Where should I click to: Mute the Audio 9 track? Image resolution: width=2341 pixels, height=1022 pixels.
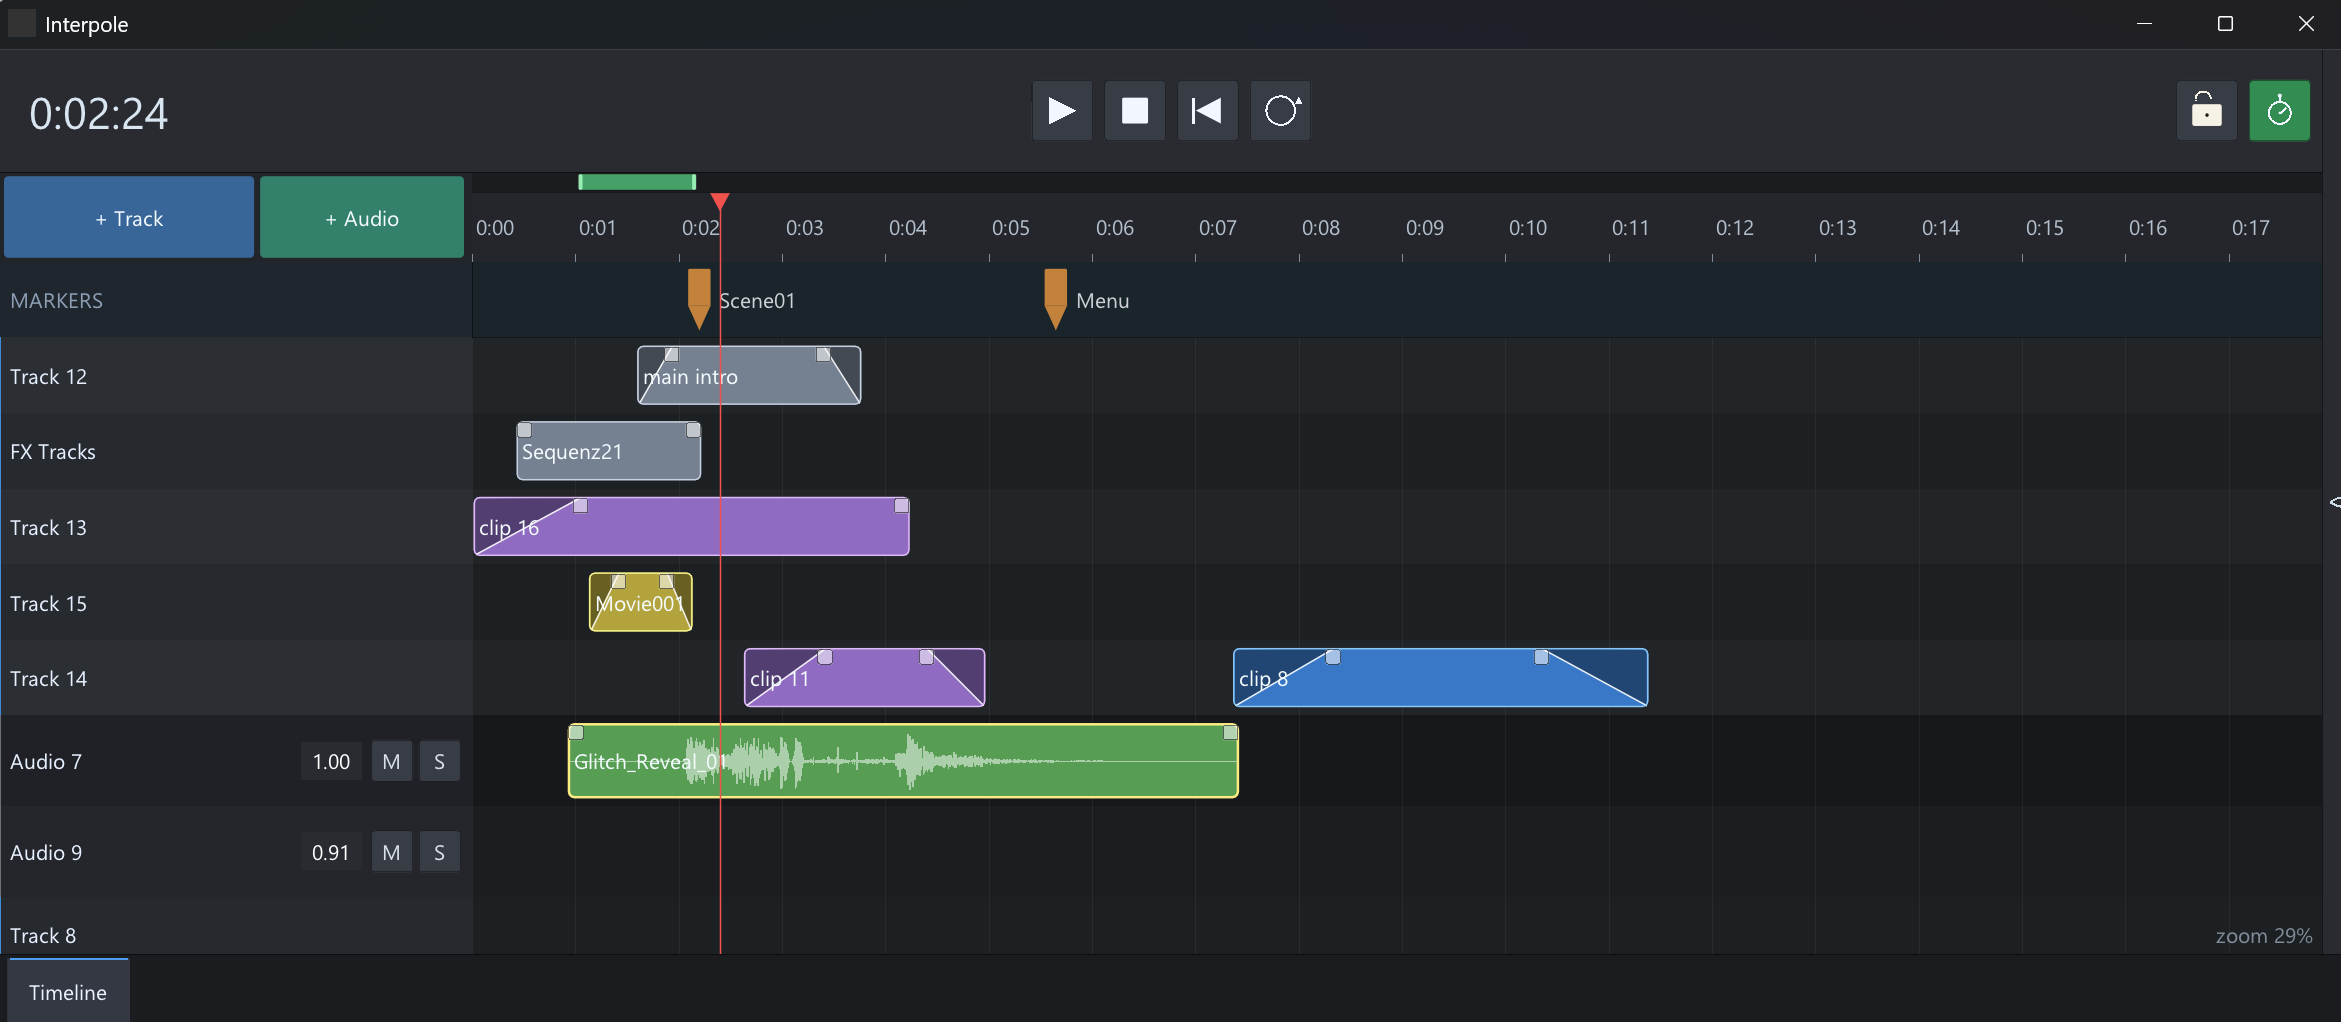point(391,853)
